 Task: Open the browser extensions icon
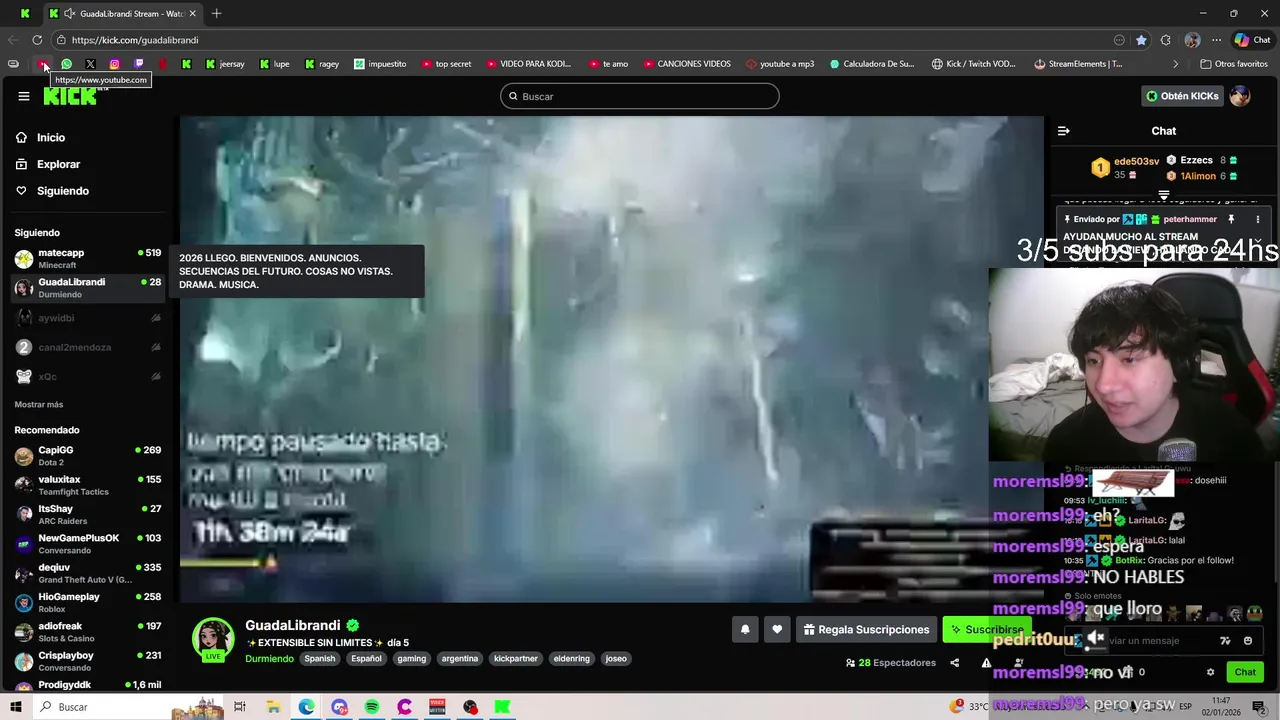point(1166,40)
